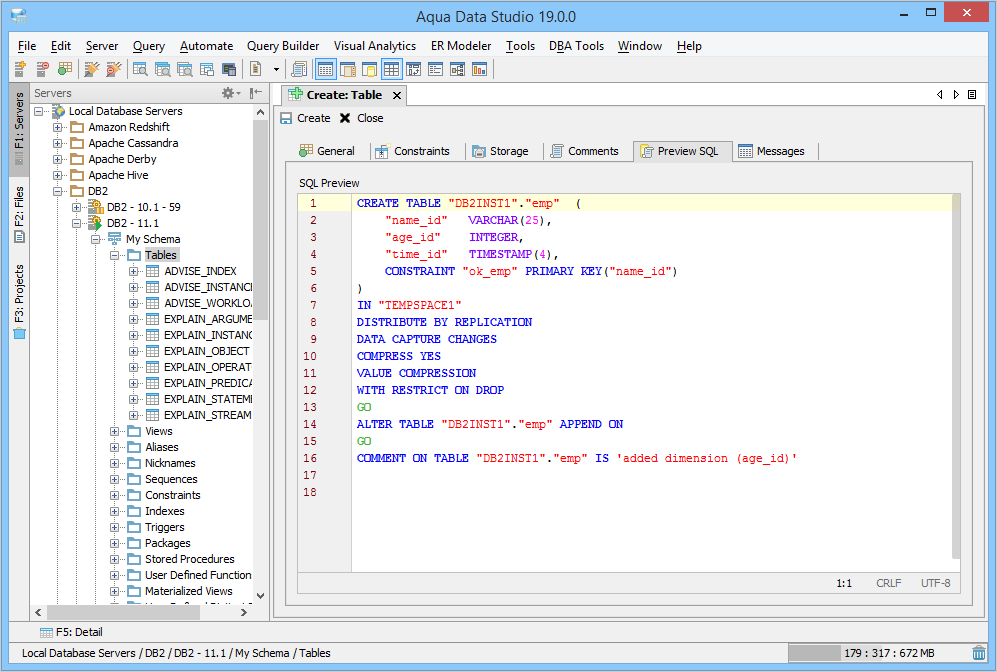The height and width of the screenshot is (672, 997).
Task: Click the Register Server icon with plus sign
Action: coord(20,69)
